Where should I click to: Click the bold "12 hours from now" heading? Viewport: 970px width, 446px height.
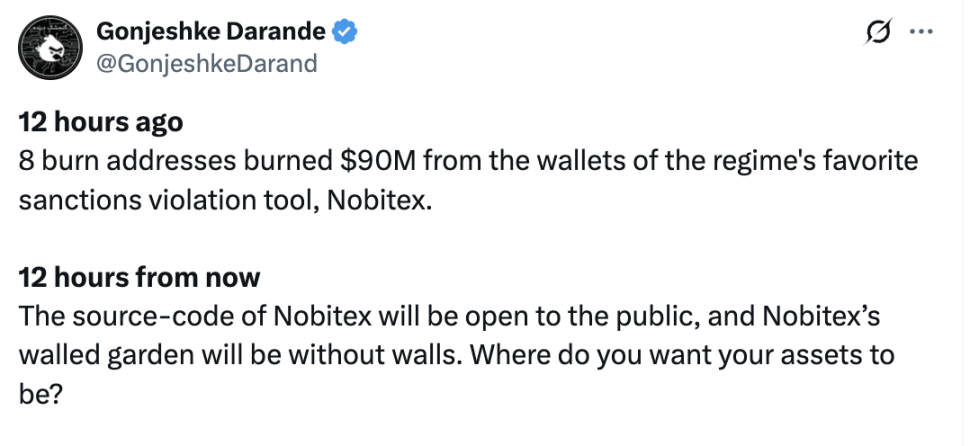pos(139,277)
